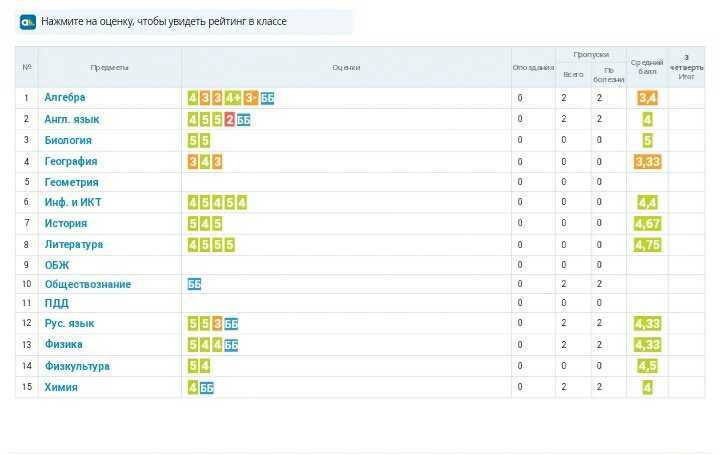Click the ББ mark in Обществознание row
720x455 pixels.
(x=194, y=284)
